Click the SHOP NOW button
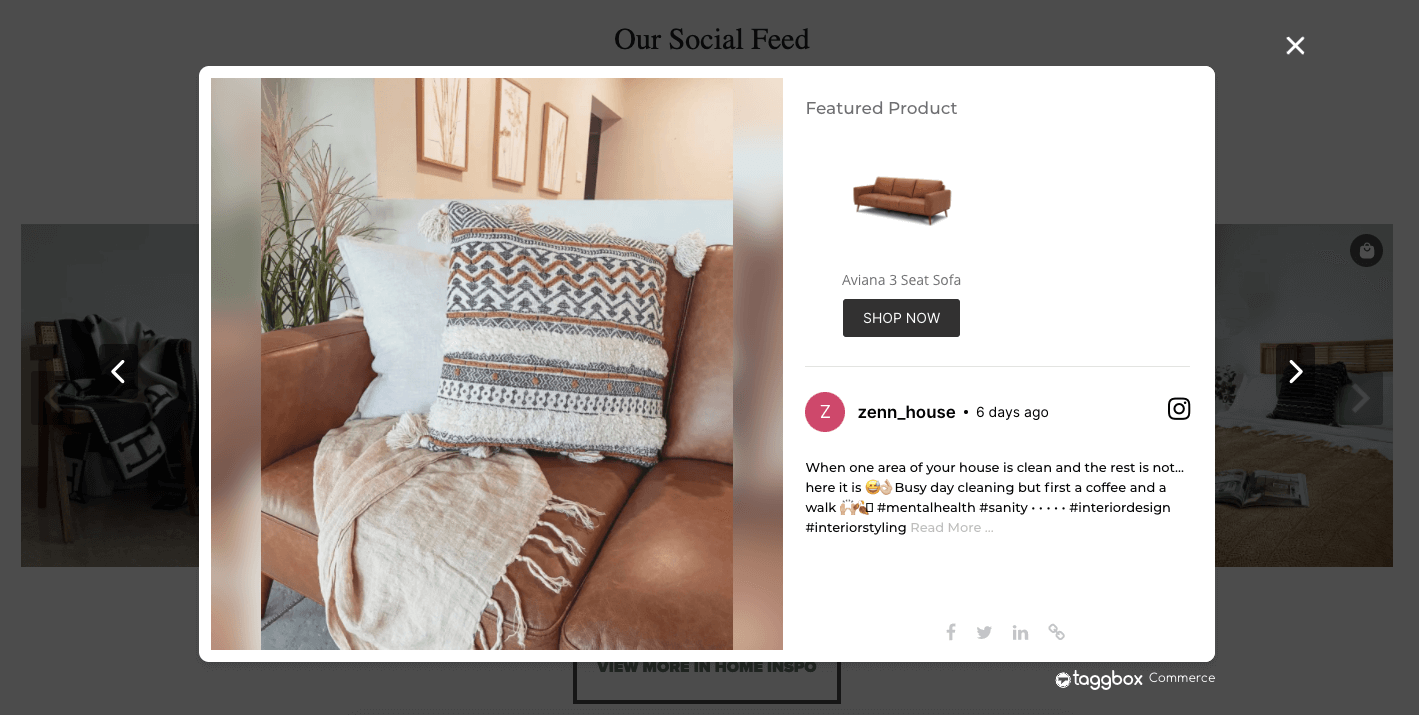 click(x=901, y=318)
